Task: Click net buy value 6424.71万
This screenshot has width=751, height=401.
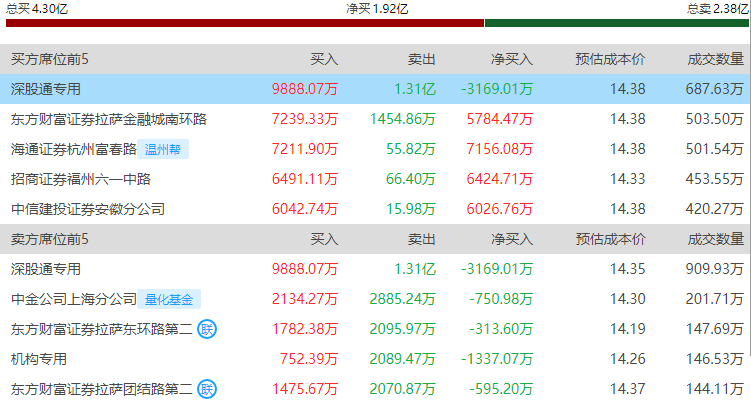Action: 500,179
